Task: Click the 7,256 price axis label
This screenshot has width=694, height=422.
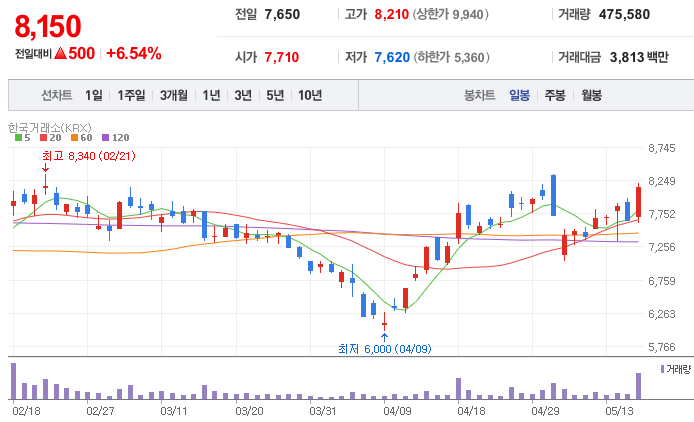Action: [662, 247]
